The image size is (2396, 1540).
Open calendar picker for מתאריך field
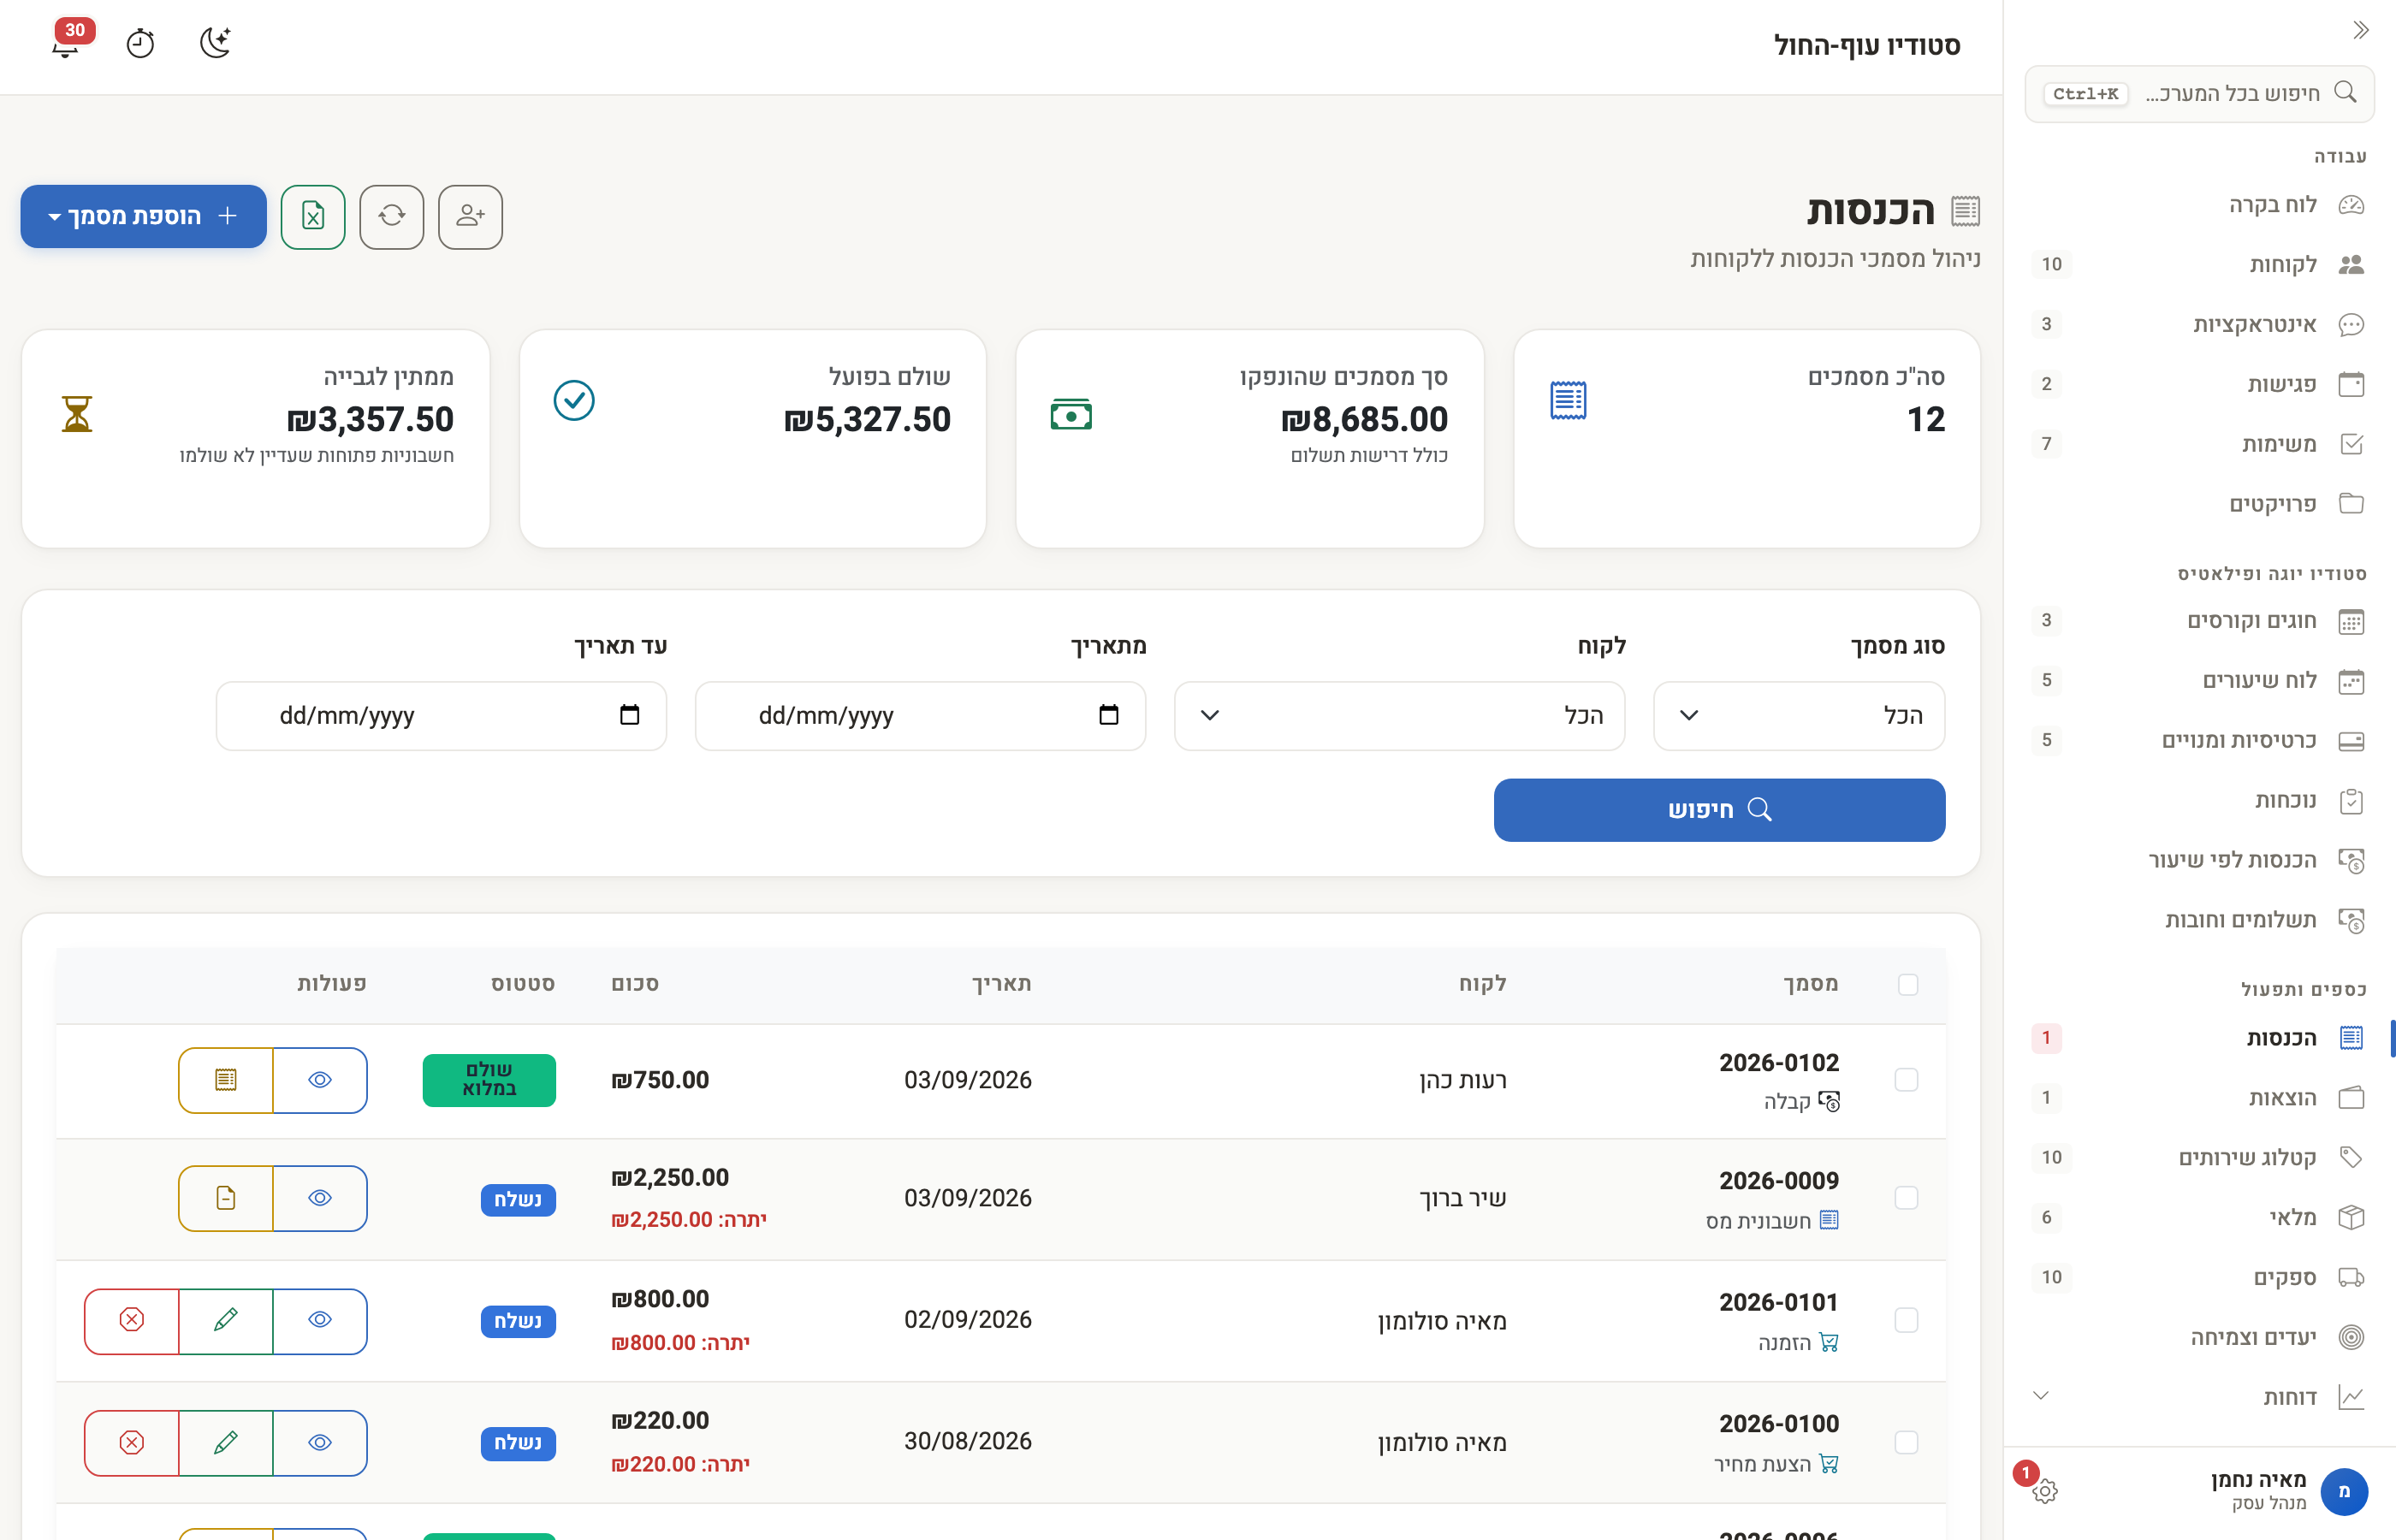point(1108,715)
